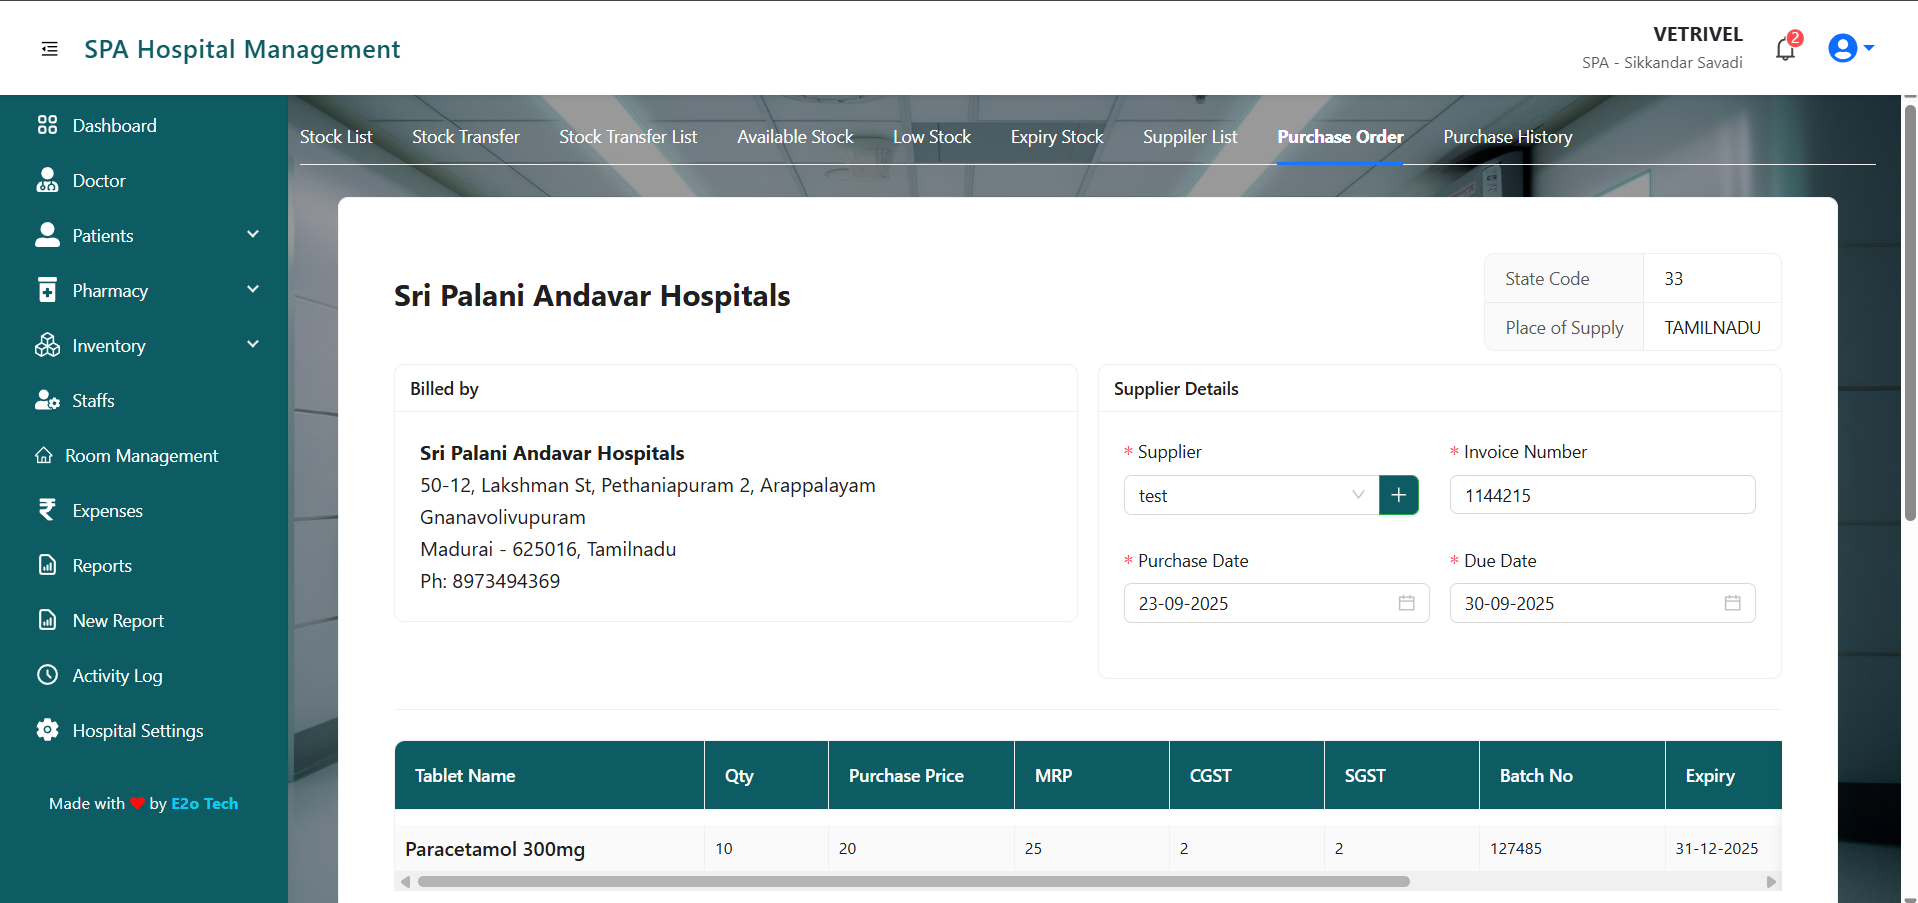Open the notifications bell
Viewport: 1918px width, 903px height.
(x=1785, y=49)
